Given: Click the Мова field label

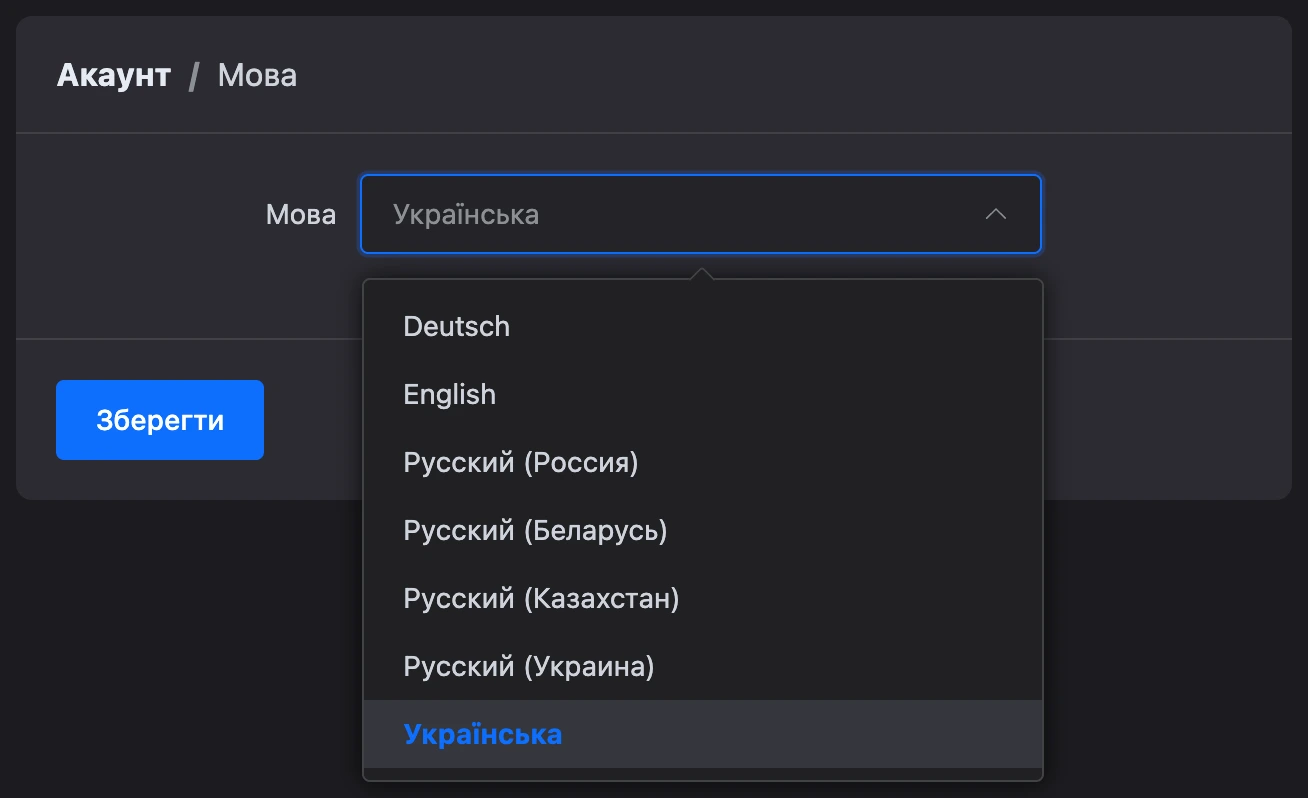Looking at the screenshot, I should (x=301, y=214).
